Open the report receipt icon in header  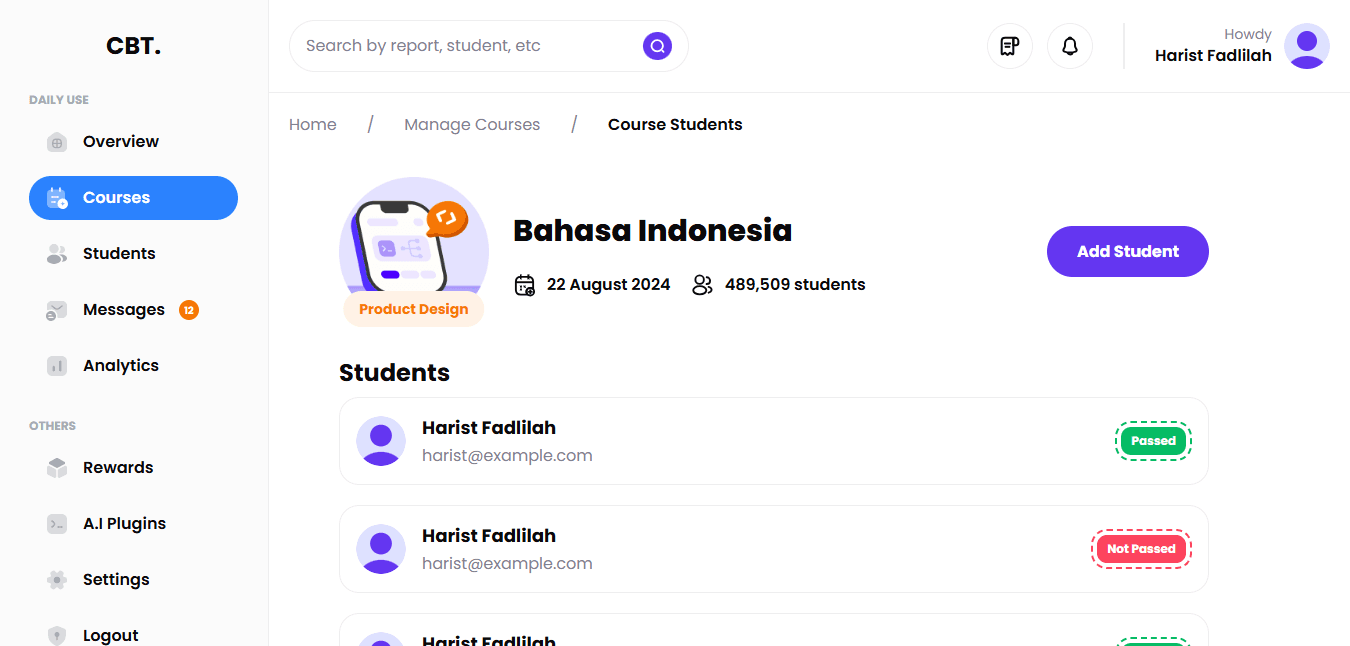(1010, 46)
